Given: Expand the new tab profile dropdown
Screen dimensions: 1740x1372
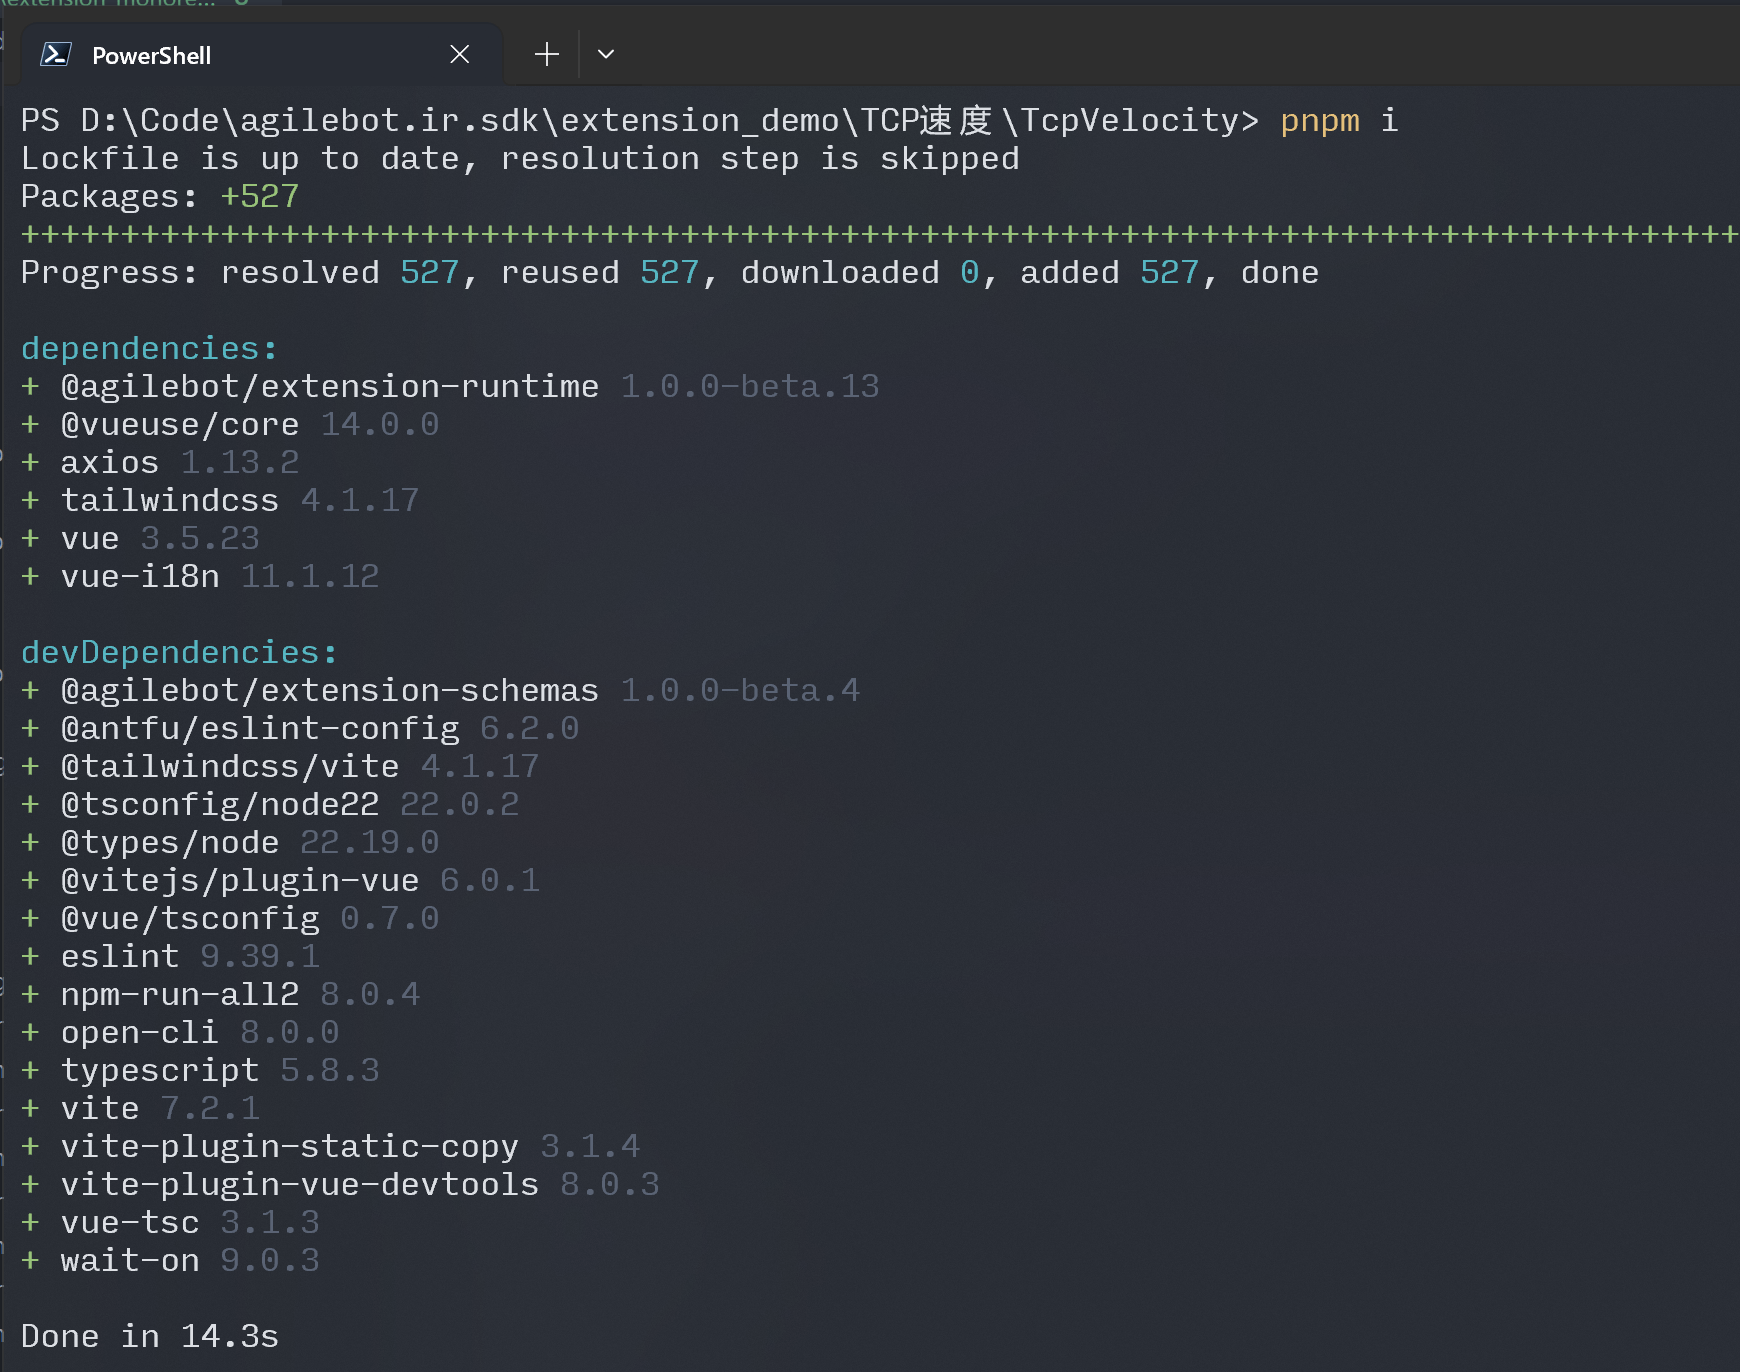Looking at the screenshot, I should (x=606, y=55).
